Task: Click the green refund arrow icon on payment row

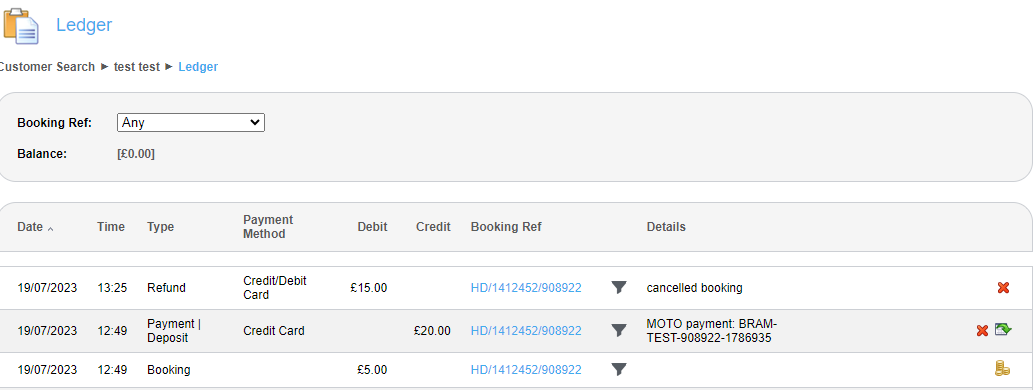Action: pos(1003,329)
